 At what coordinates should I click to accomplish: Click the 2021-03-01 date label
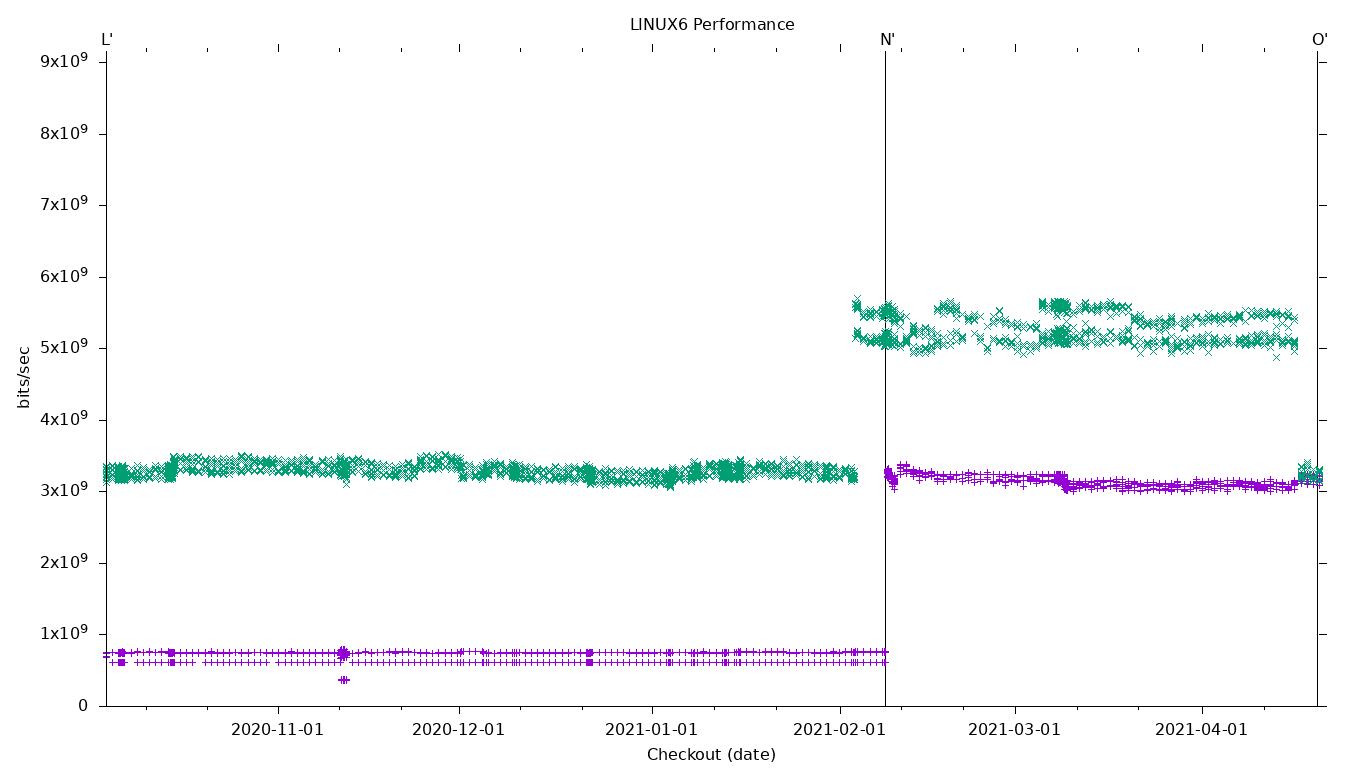click(1014, 730)
